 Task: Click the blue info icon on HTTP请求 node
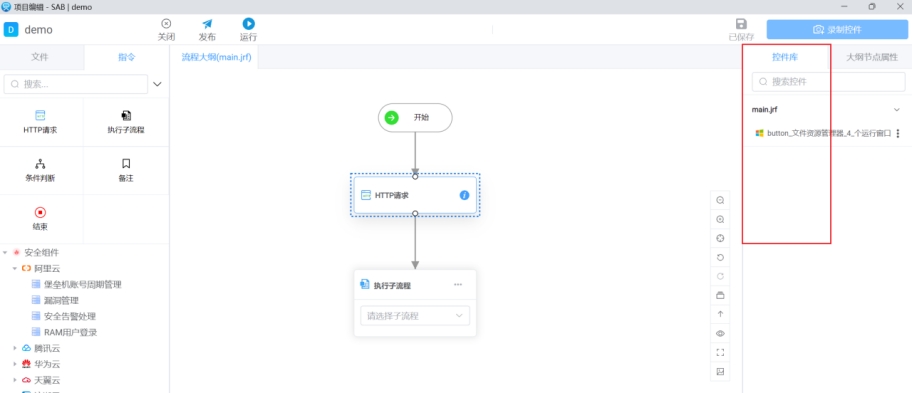pos(464,195)
